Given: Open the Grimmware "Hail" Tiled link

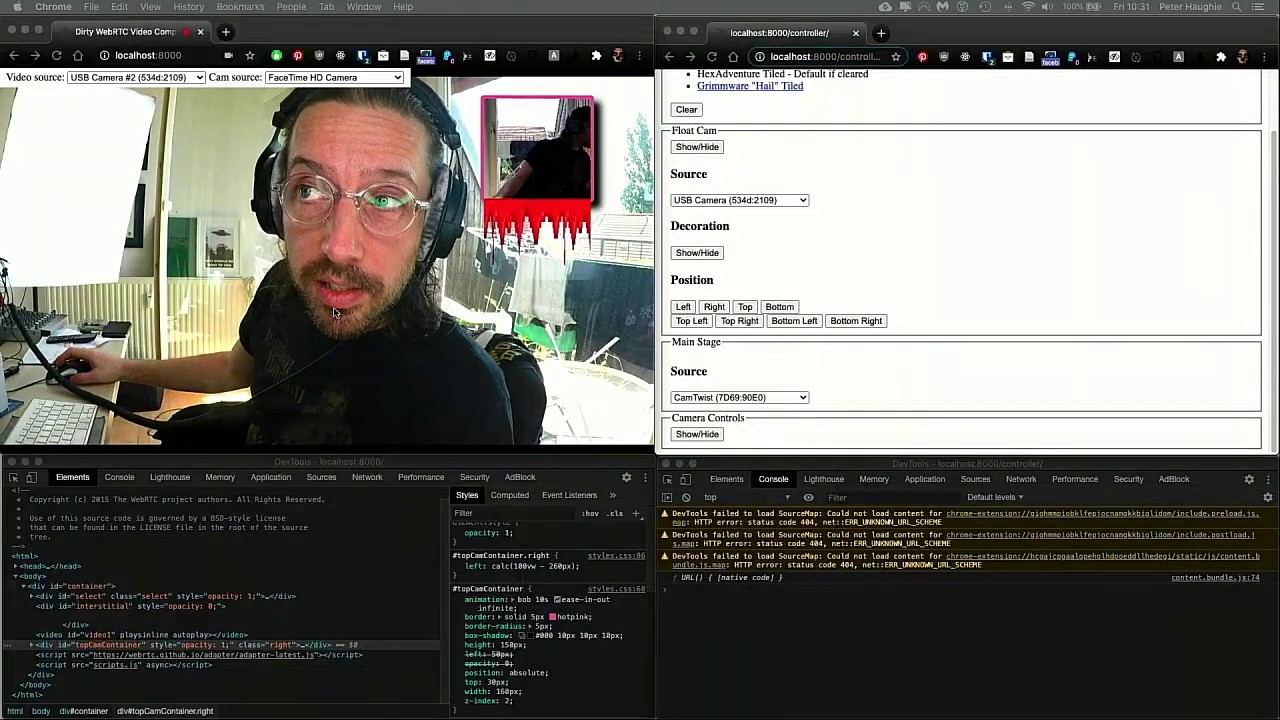Looking at the screenshot, I should (750, 86).
